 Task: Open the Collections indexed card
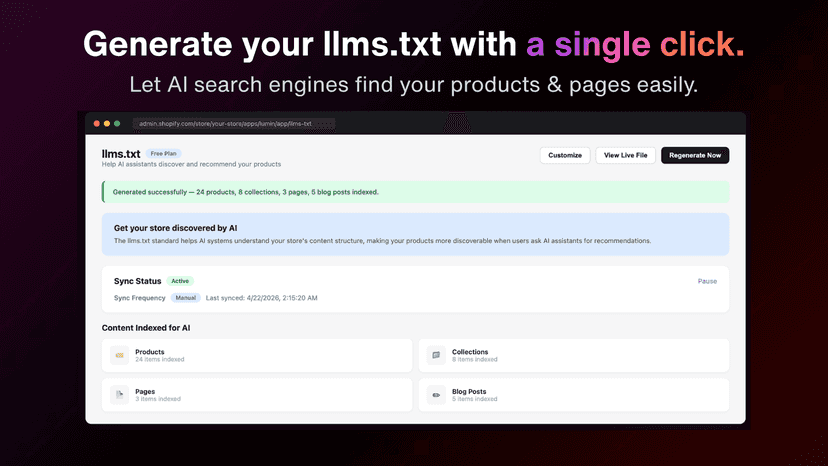click(574, 356)
